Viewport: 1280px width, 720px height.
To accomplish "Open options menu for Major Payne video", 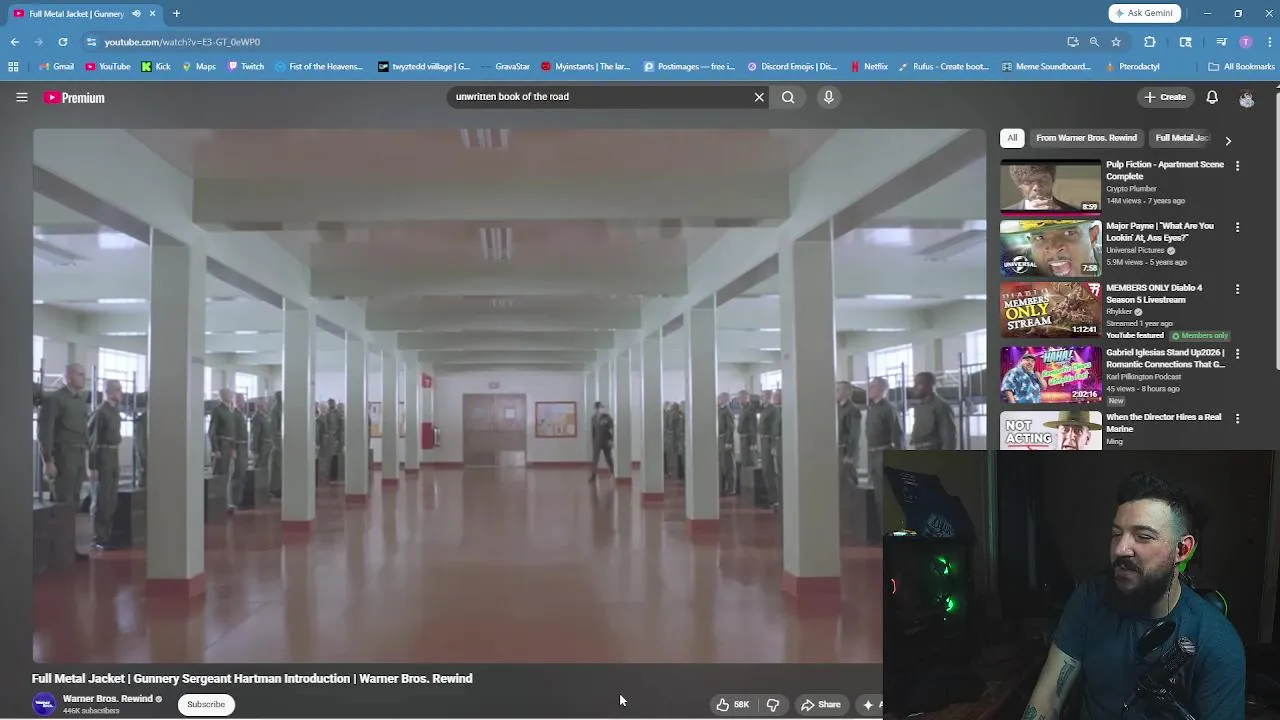I will tap(1237, 228).
